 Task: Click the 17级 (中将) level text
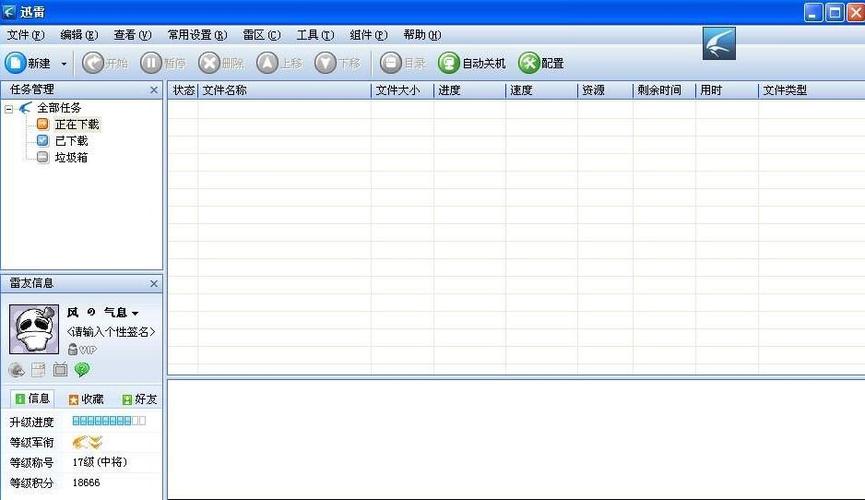pos(100,462)
